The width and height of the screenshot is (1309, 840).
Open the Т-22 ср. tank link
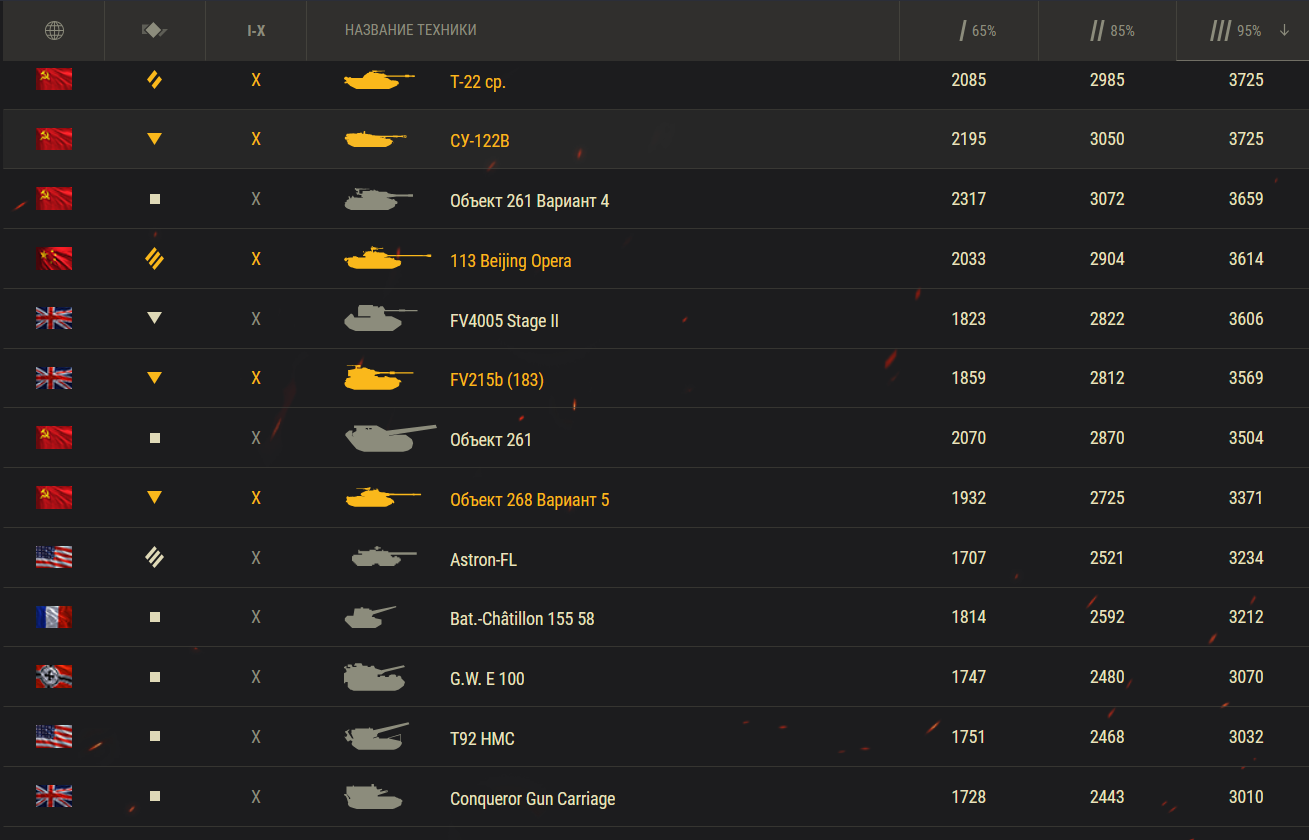click(477, 81)
